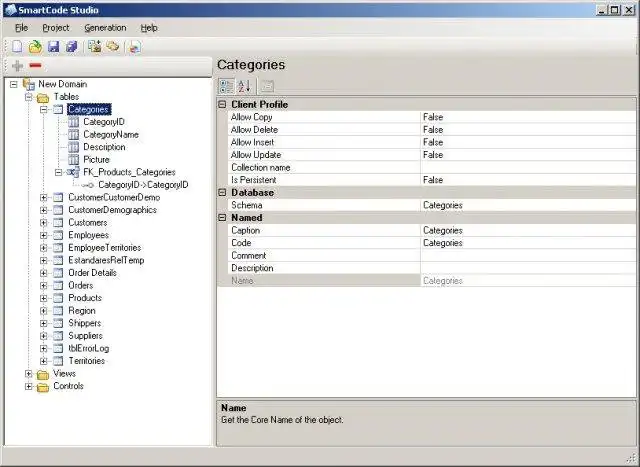Edit the Caption property value
The width and height of the screenshot is (640, 467).
pyautogui.click(x=528, y=231)
